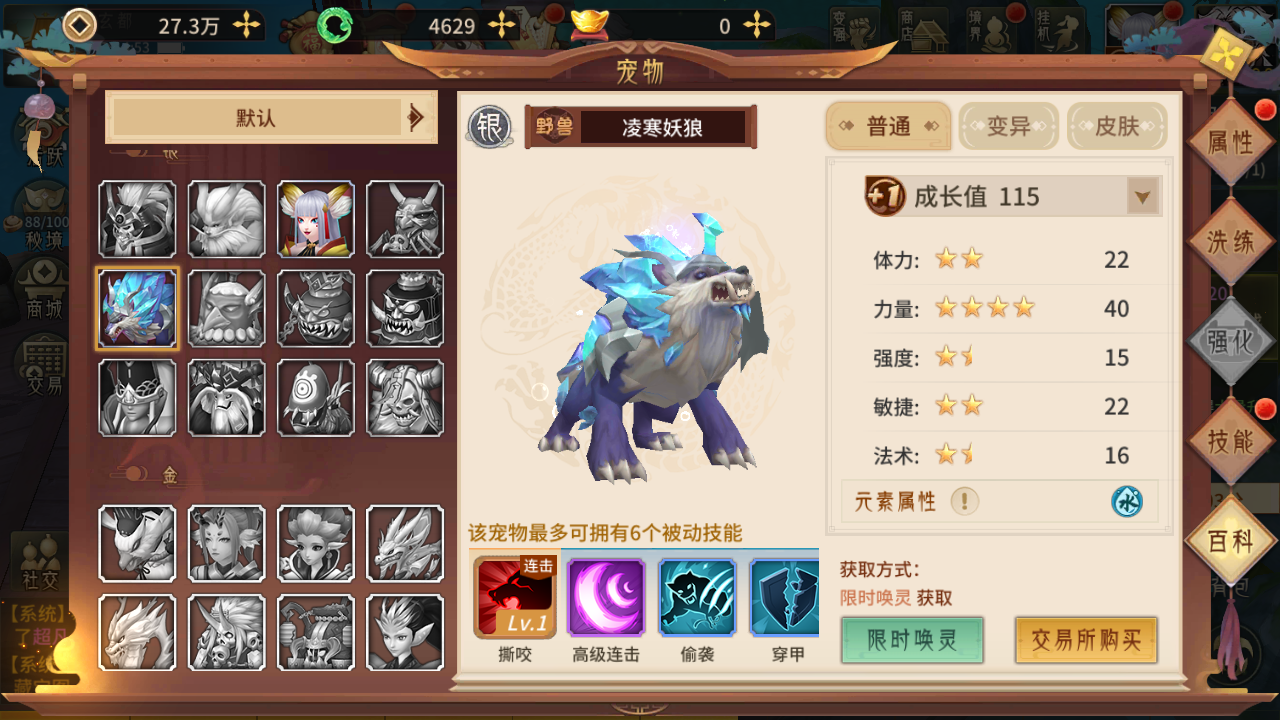Open the 技能 side menu
Image resolution: width=1280 pixels, height=720 pixels.
(x=1230, y=442)
